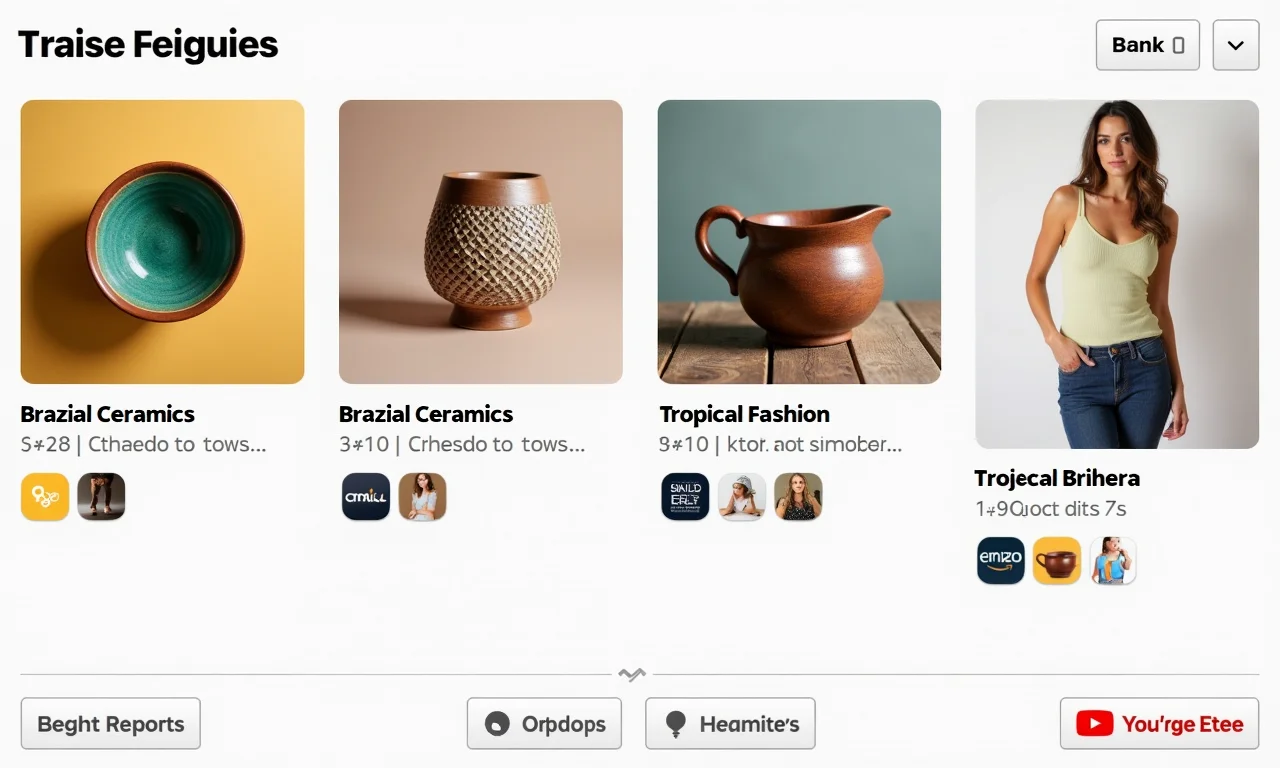Open Beght Reports
Viewport: 1280px width, 768px height.
coord(110,723)
